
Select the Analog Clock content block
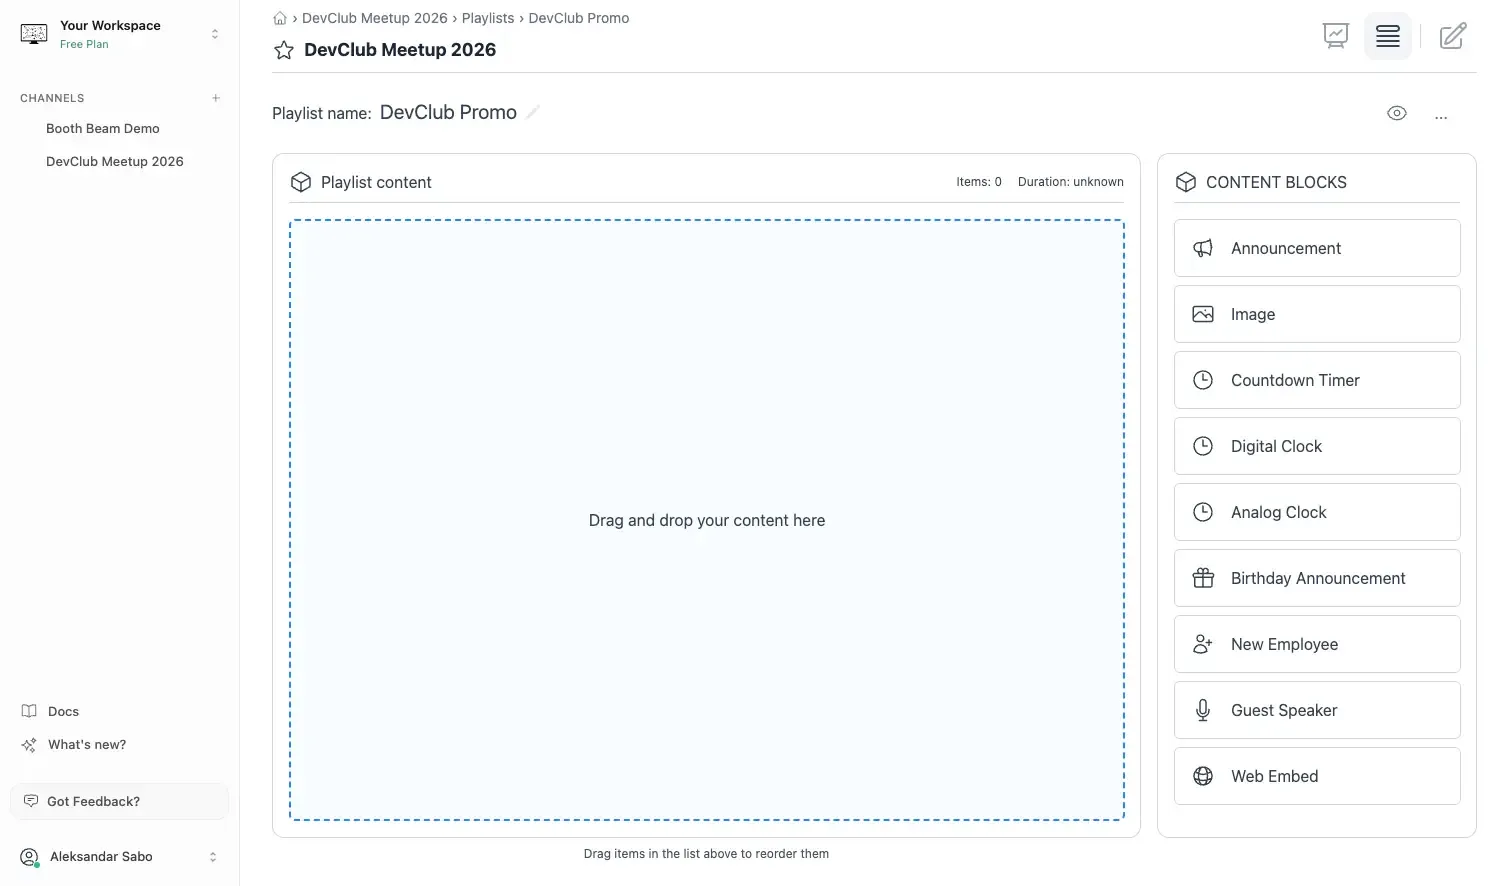1317,512
